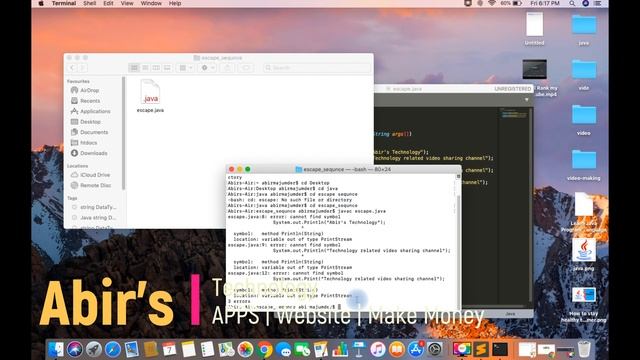Open Sublime Text tab dropdown arrow
Image resolution: width=640 pixels, height=360 pixels.
point(527,100)
